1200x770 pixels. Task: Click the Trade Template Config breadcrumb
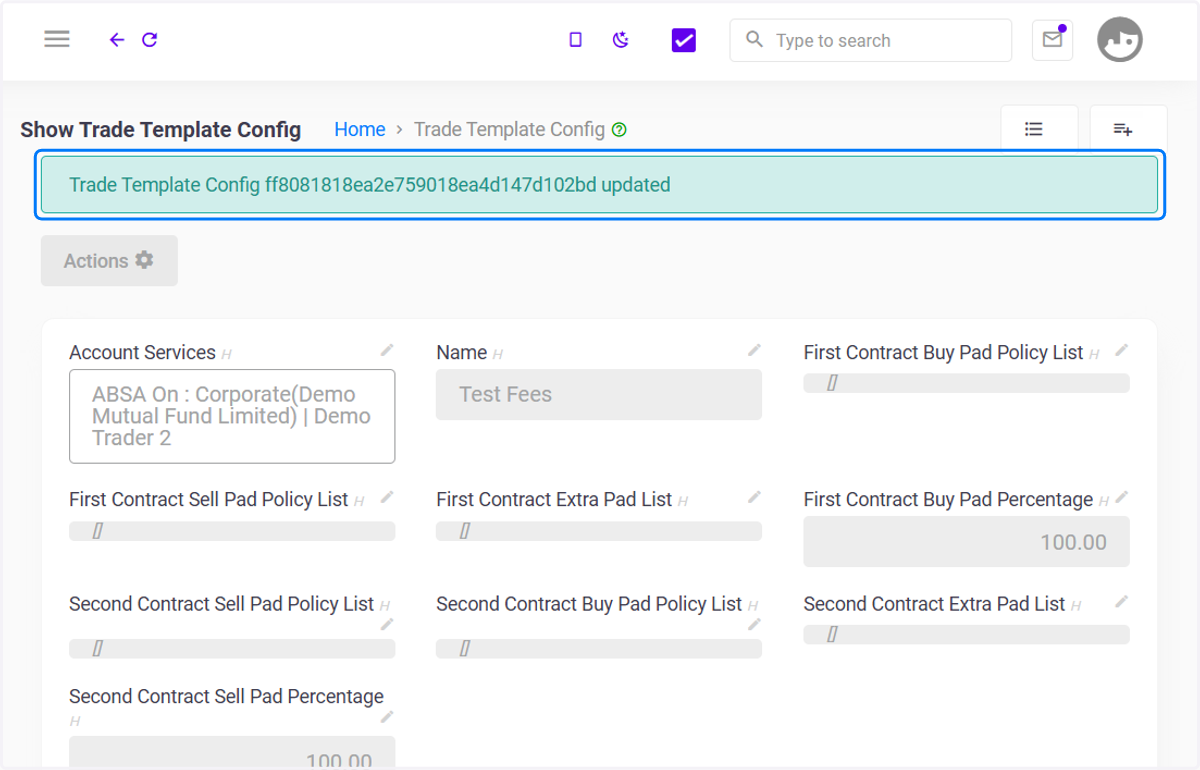pos(509,129)
